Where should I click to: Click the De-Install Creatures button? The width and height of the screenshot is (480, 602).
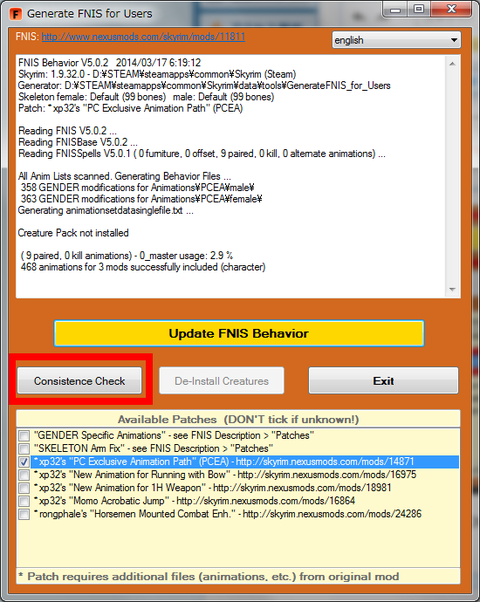(222, 380)
